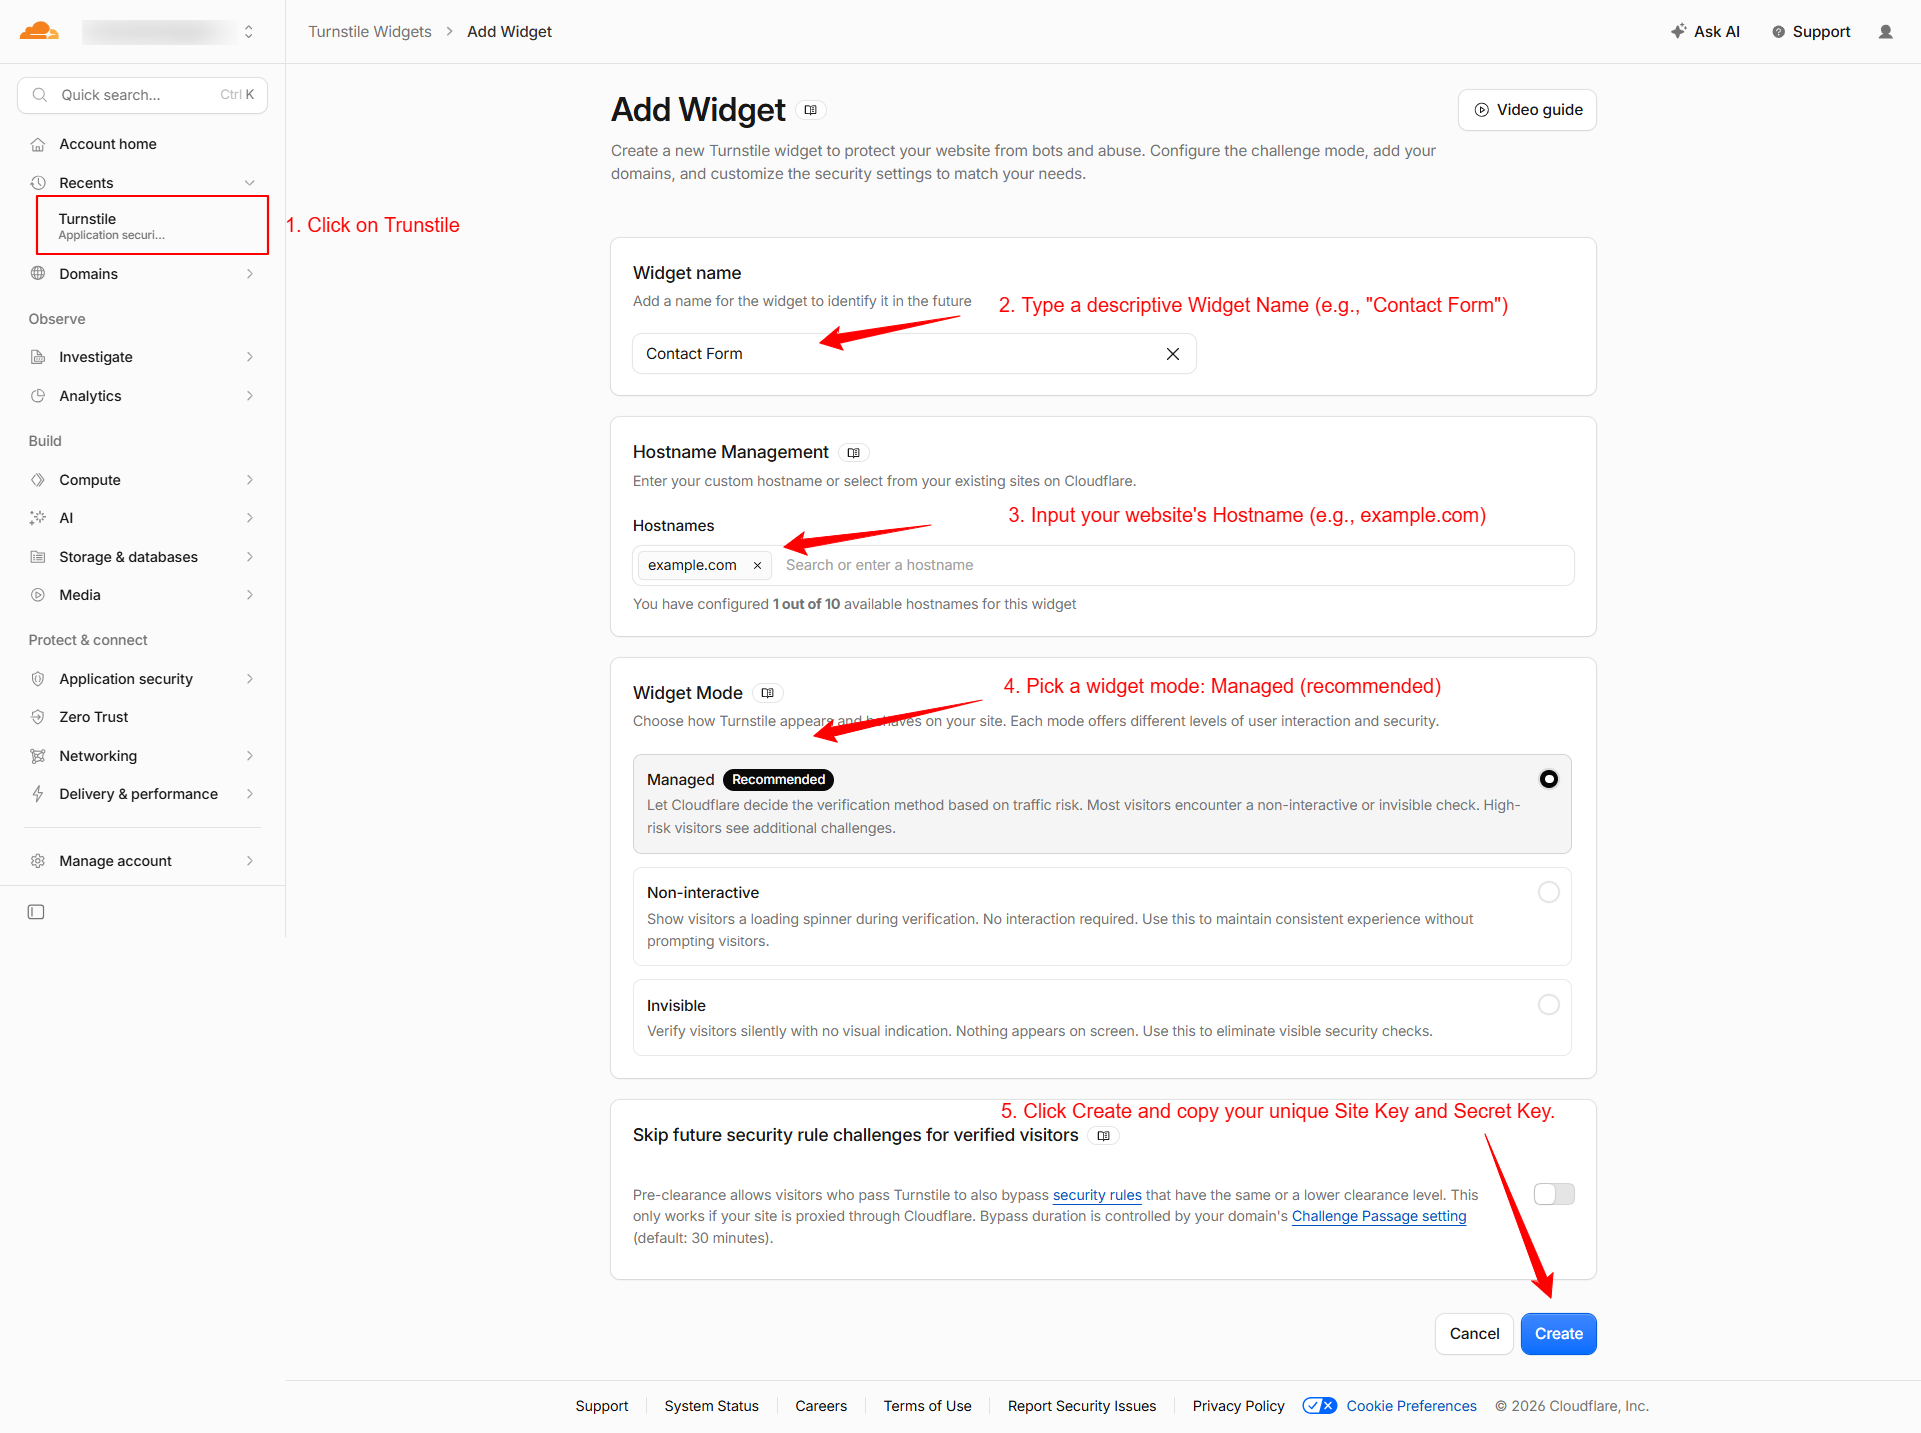Click the Compute icon

point(38,480)
